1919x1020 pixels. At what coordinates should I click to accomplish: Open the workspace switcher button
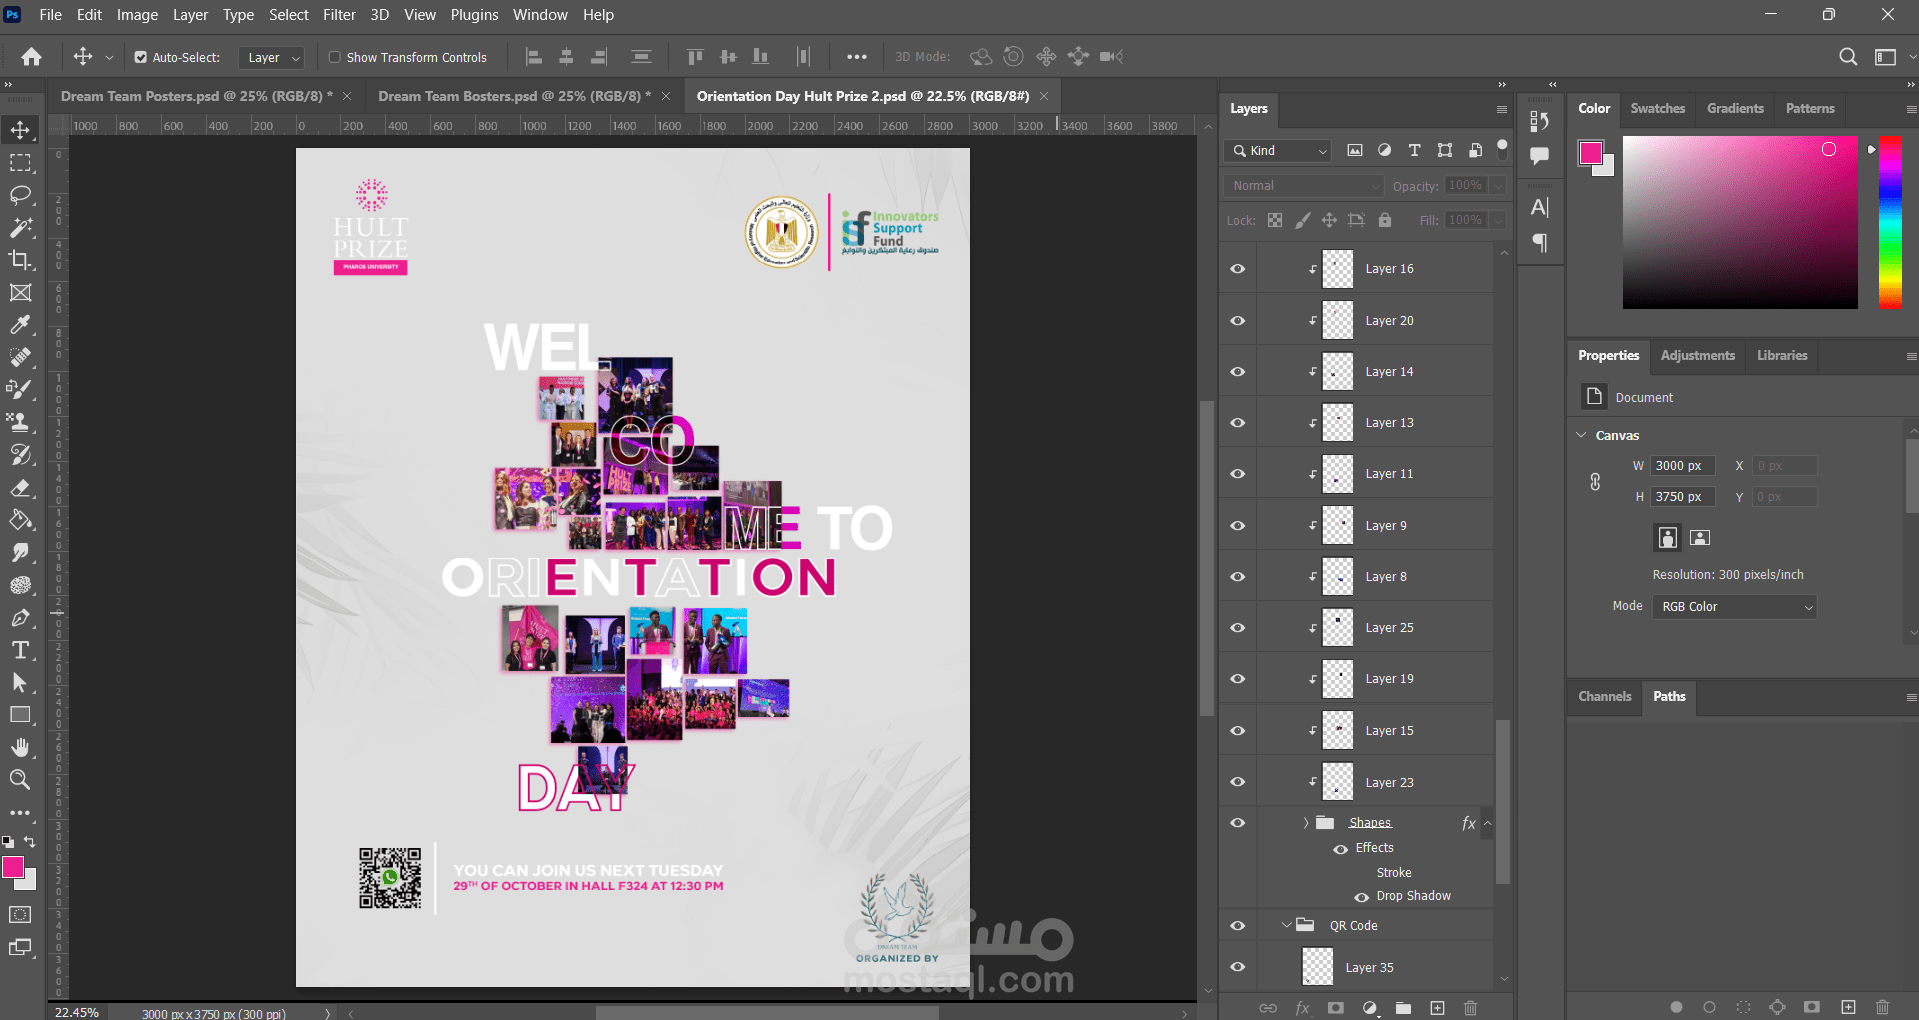click(x=1887, y=57)
